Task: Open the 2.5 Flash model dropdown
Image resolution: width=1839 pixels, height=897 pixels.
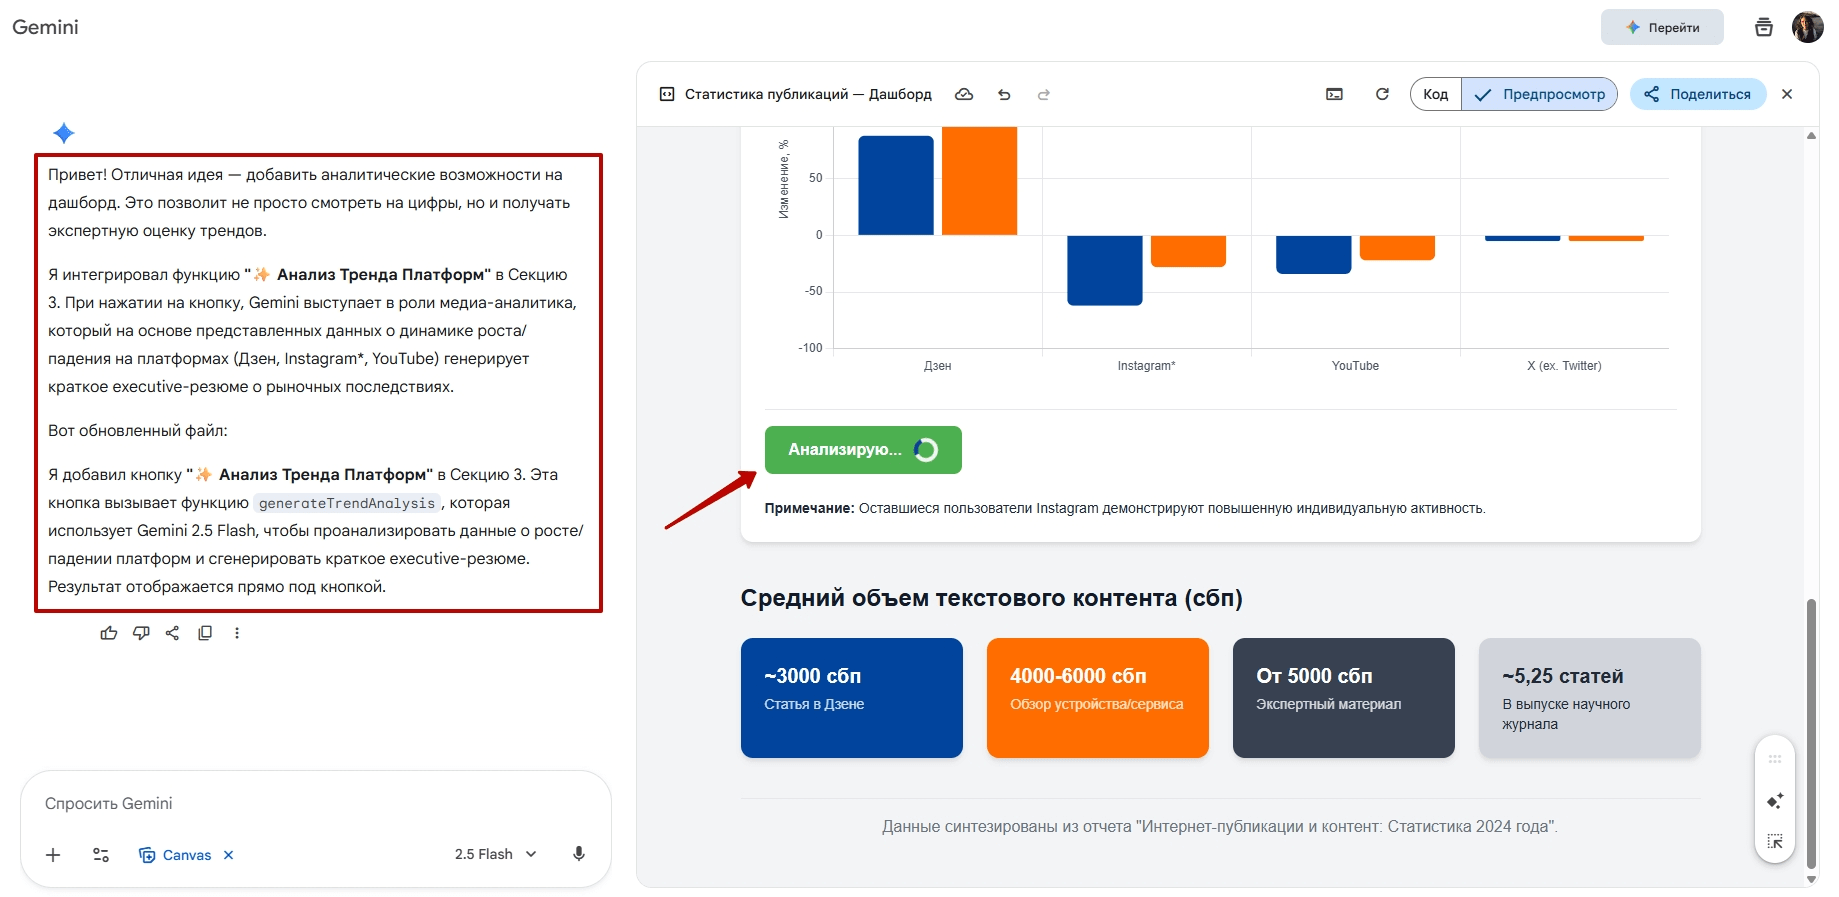Action: pyautogui.click(x=496, y=854)
